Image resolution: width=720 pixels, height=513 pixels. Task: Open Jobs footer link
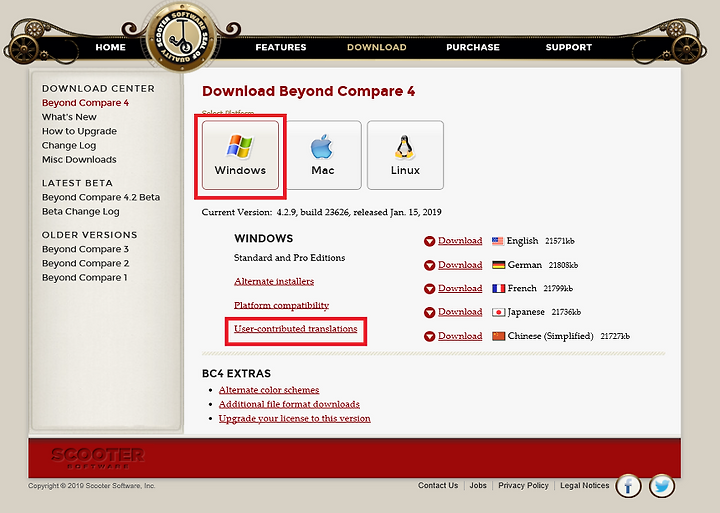(478, 485)
